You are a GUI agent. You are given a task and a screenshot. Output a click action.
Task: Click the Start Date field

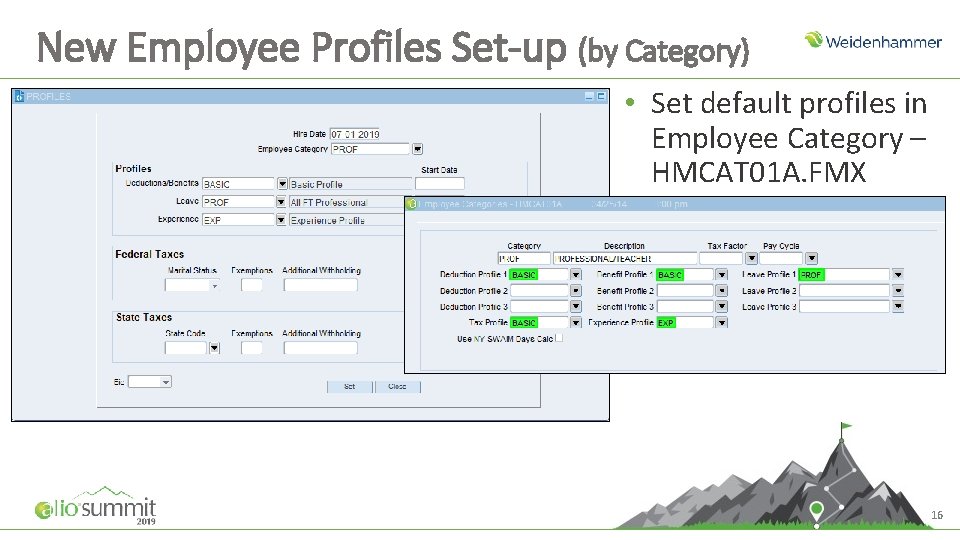(x=440, y=183)
